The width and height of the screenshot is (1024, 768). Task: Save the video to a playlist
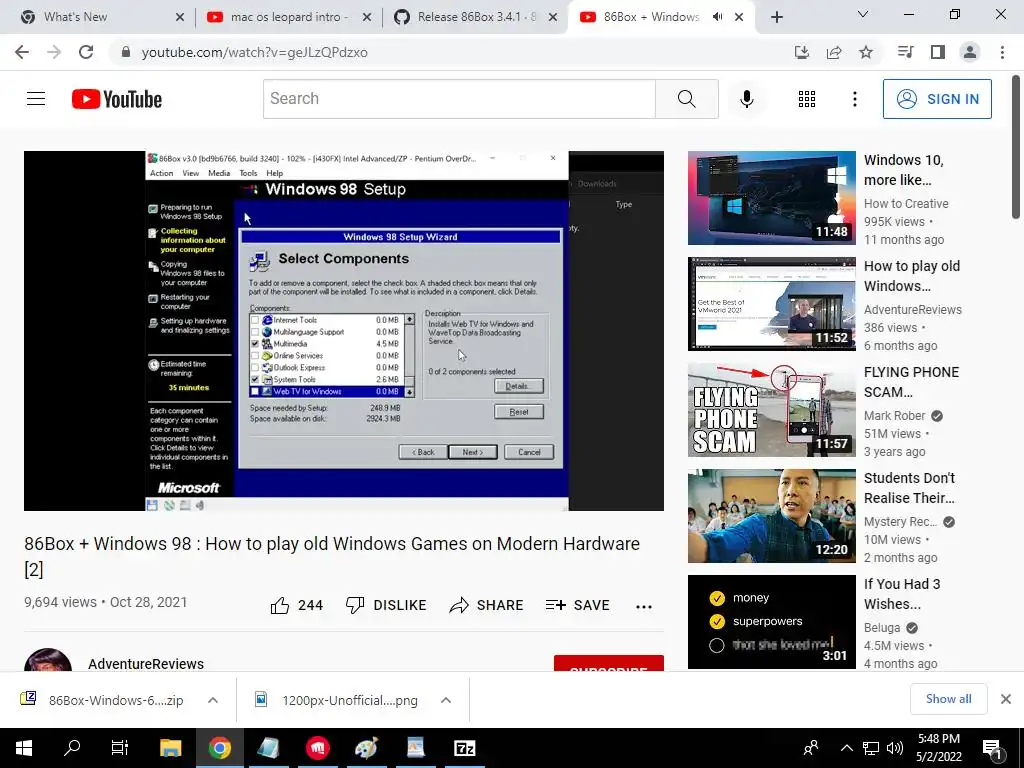coord(577,605)
